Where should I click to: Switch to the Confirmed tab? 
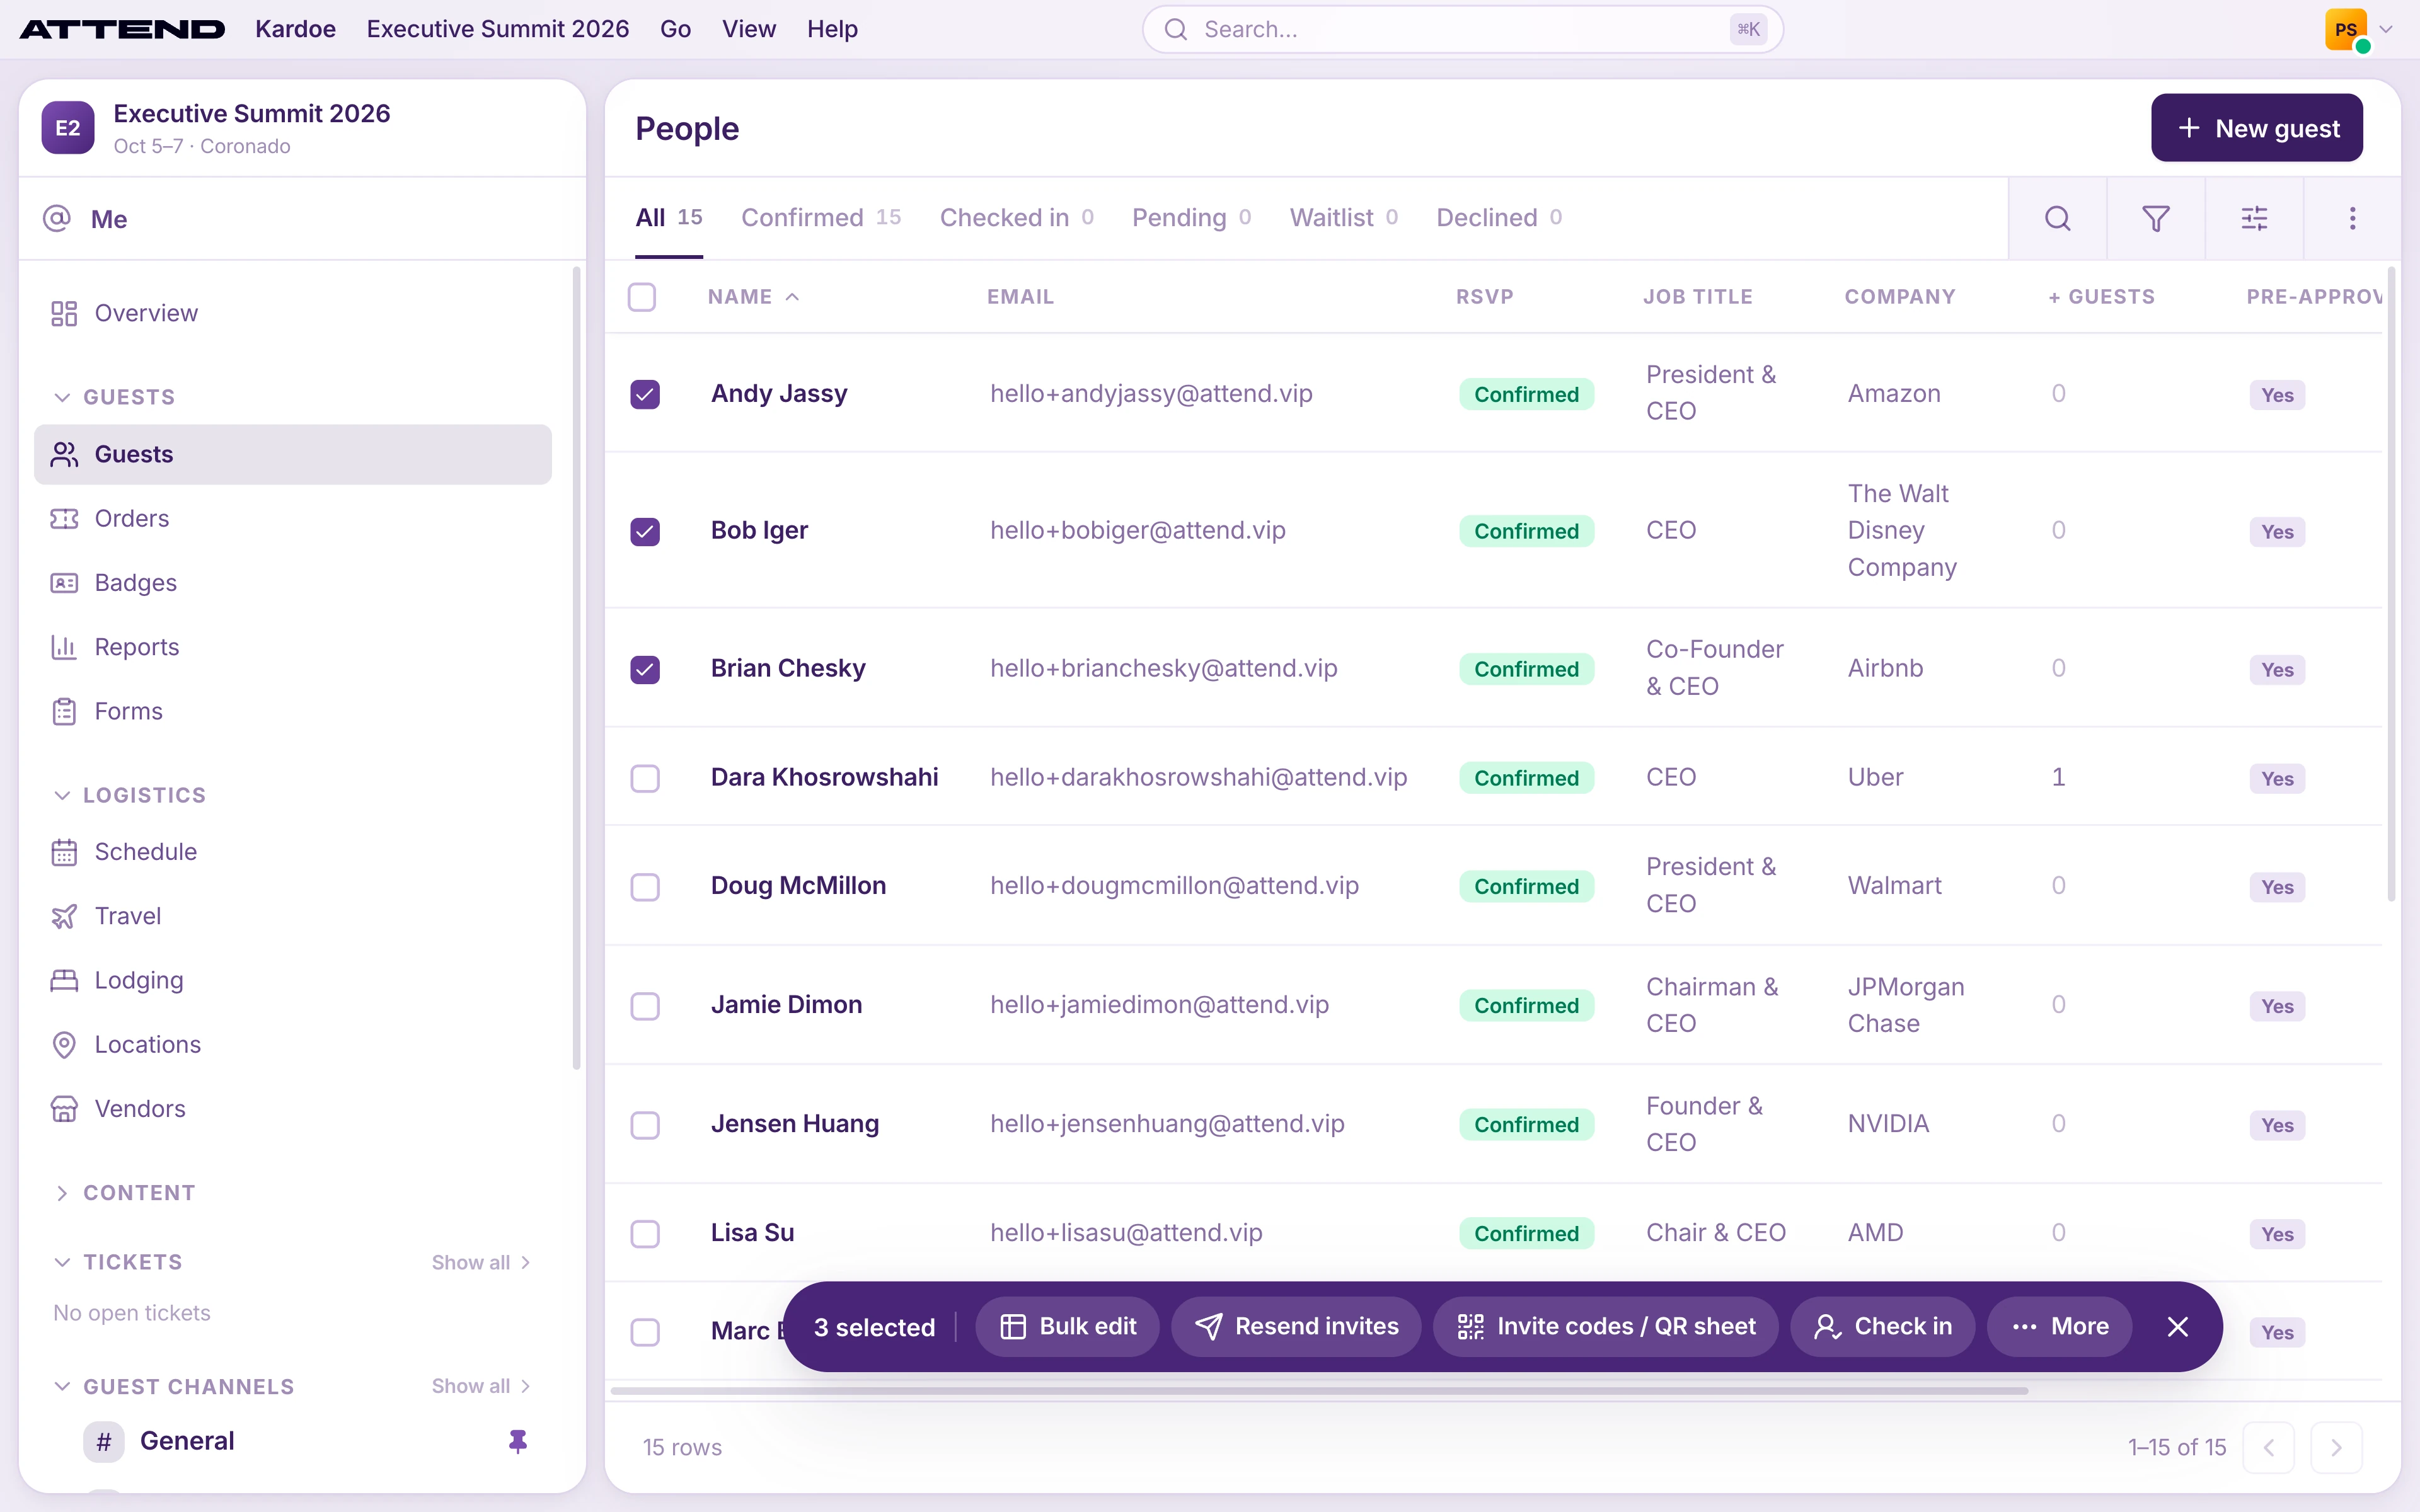(x=820, y=217)
